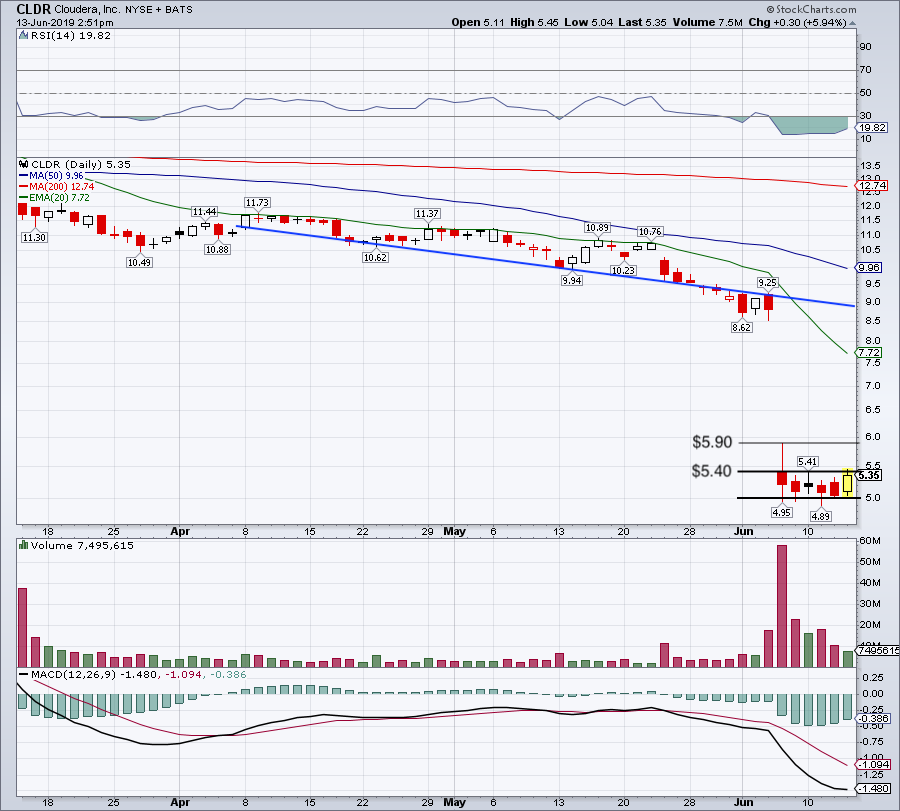The height and width of the screenshot is (811, 900).
Task: Click the 10.89 high price label
Action: coord(597,228)
